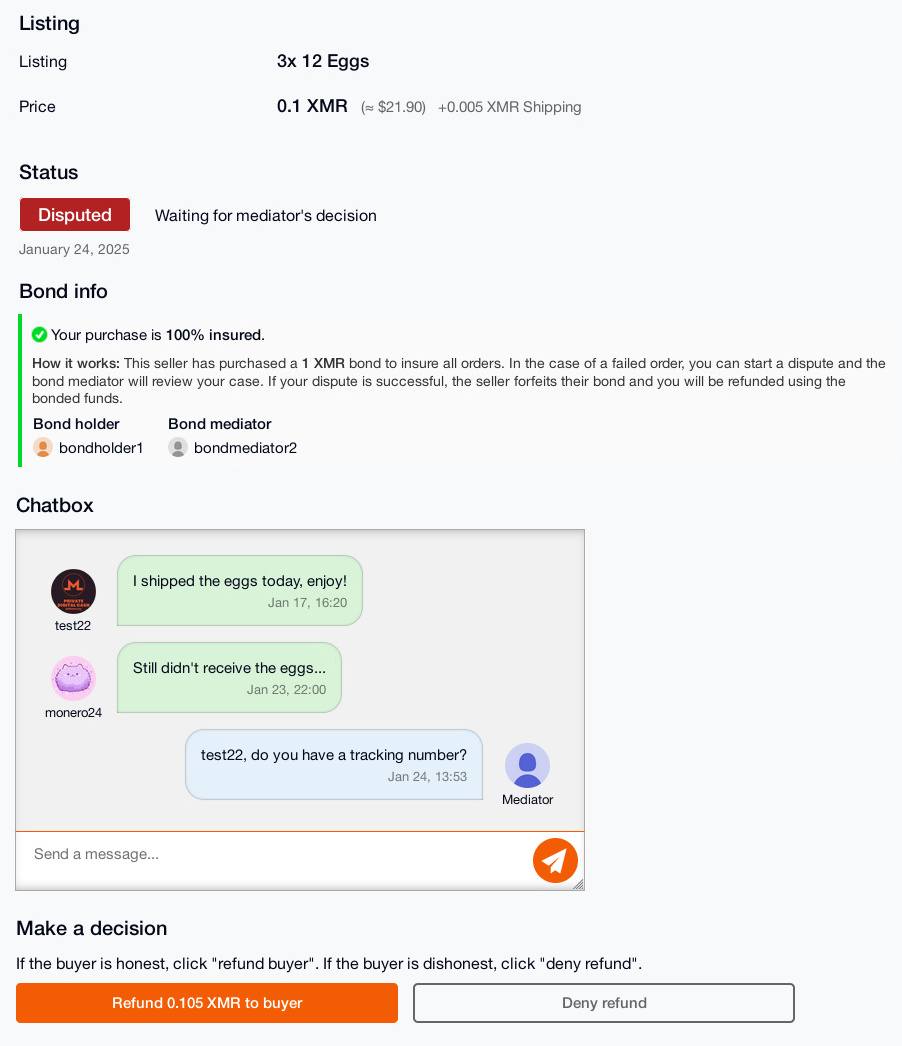This screenshot has width=902, height=1046.
Task: Click the chatbox resize handle
Action: [578, 884]
